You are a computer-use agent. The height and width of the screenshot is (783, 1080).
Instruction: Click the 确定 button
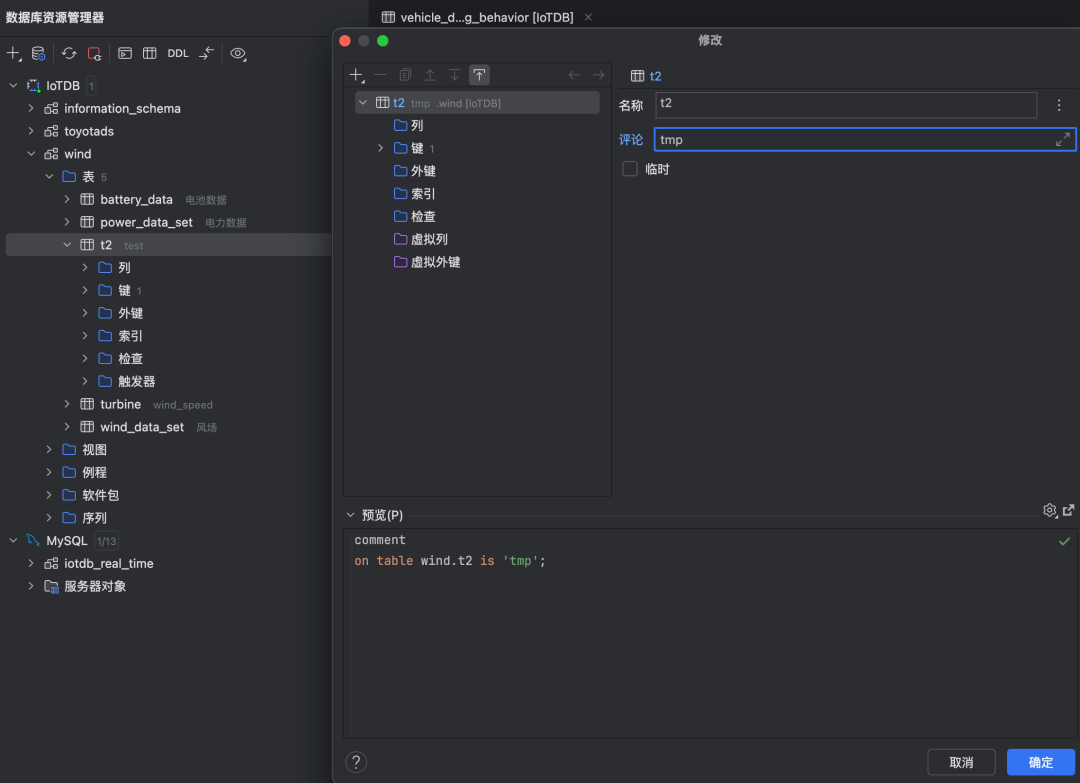pos(1040,762)
